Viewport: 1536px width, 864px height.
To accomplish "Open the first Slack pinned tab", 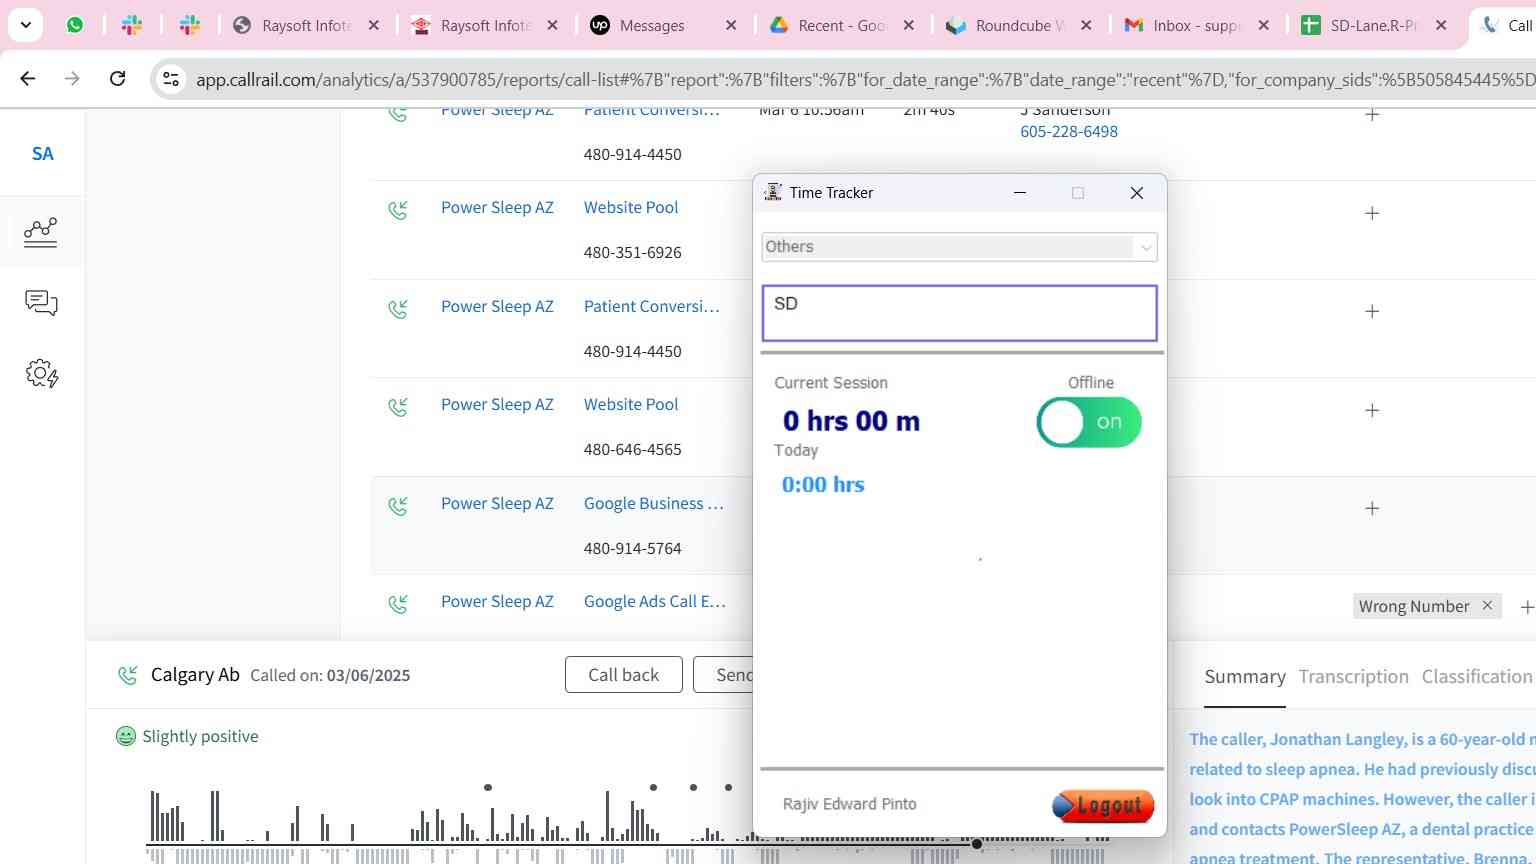I will [x=132, y=25].
